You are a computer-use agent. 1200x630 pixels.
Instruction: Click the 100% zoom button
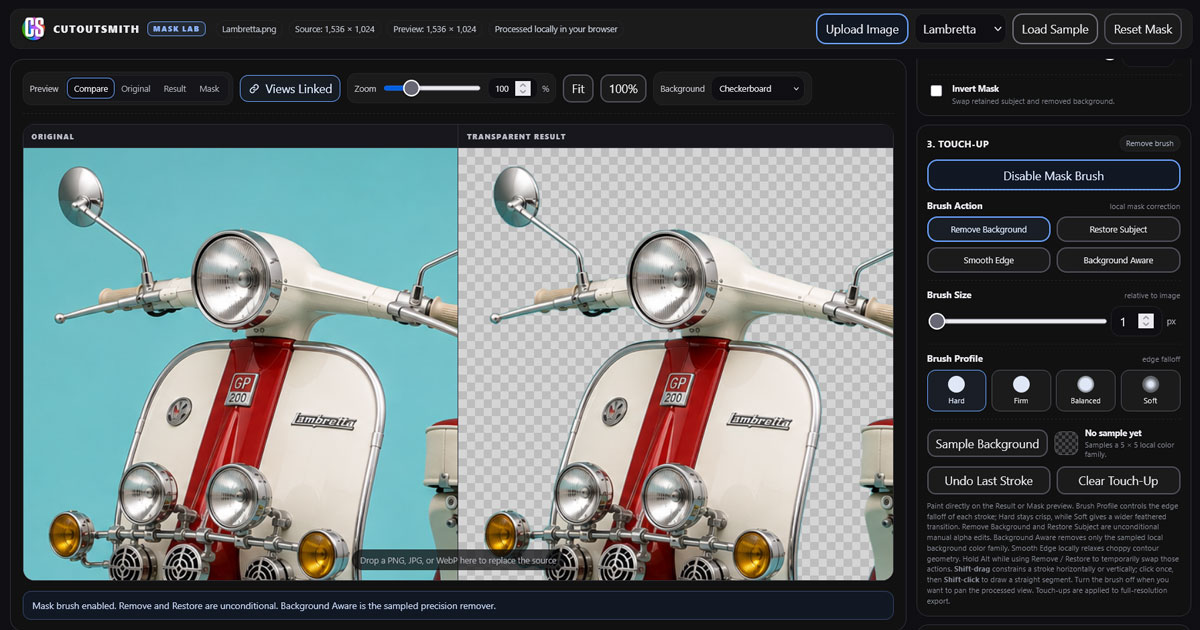pos(623,89)
